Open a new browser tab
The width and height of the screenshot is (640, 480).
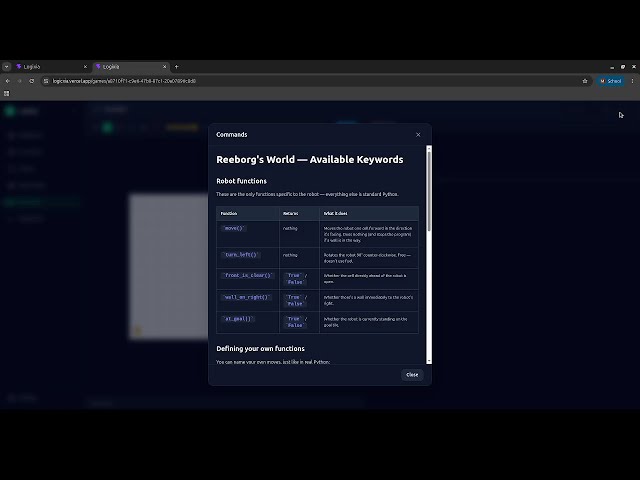point(176,67)
